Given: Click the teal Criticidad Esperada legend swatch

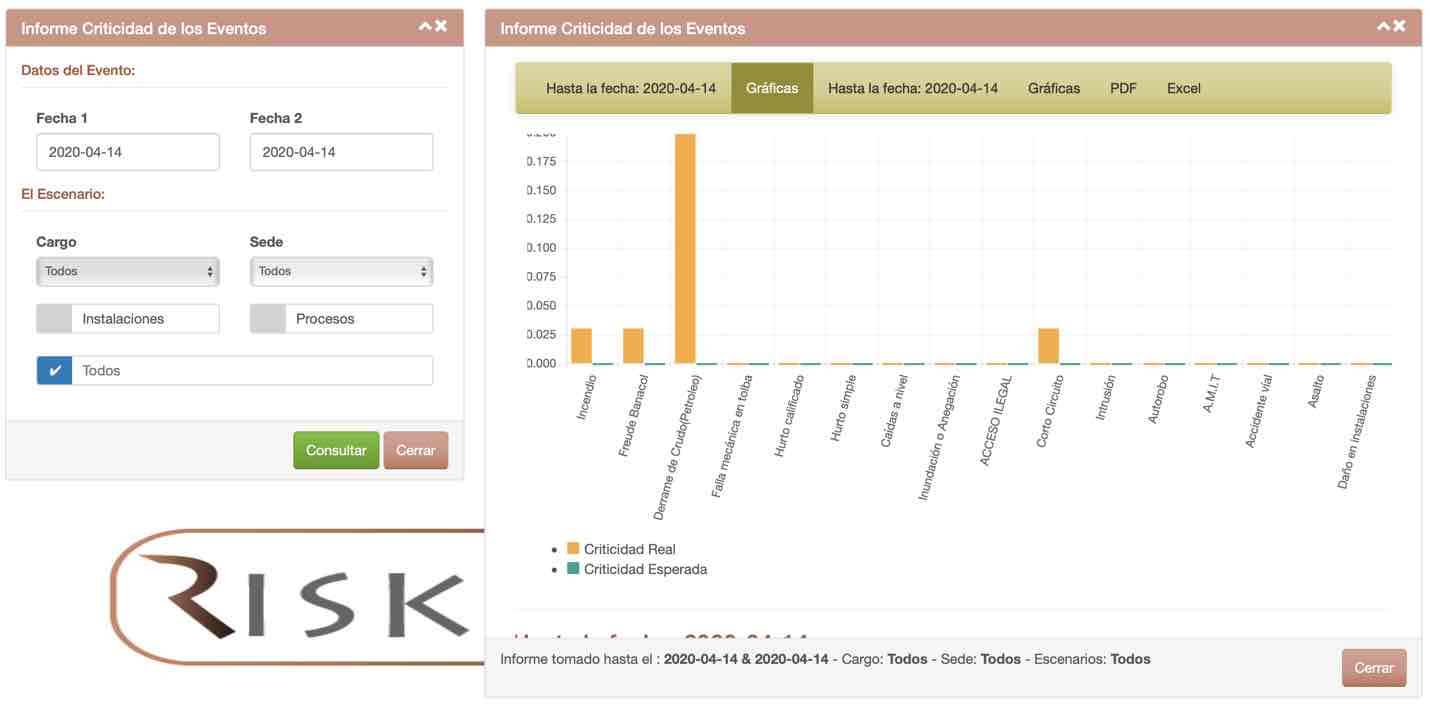Looking at the screenshot, I should tap(573, 569).
